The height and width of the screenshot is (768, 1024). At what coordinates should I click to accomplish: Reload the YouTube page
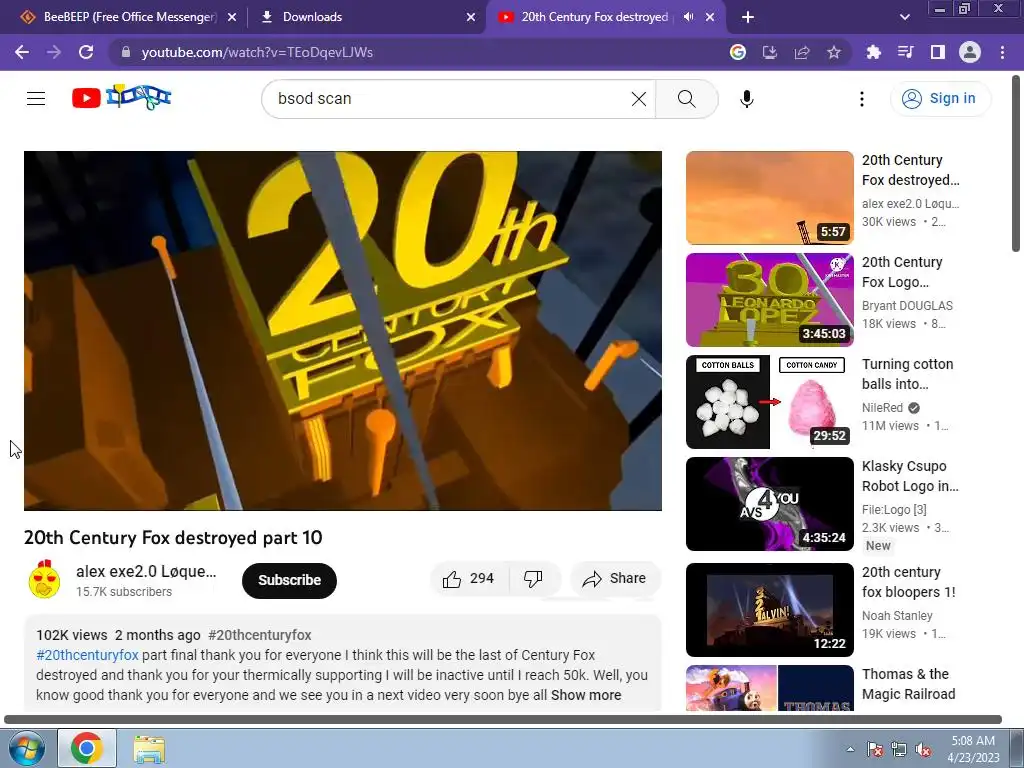[x=86, y=52]
